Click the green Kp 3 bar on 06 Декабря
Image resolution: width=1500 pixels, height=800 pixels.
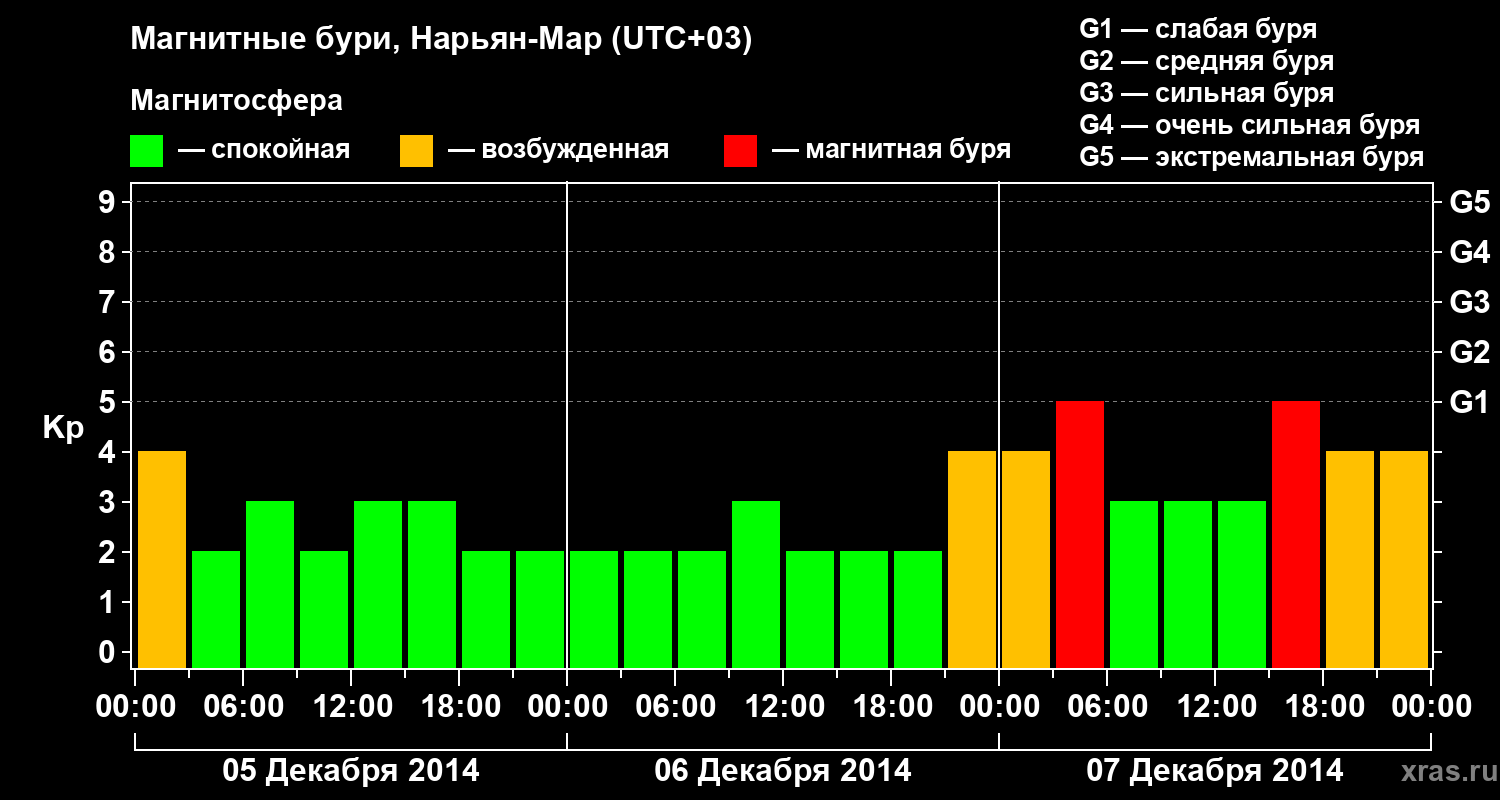pyautogui.click(x=756, y=584)
